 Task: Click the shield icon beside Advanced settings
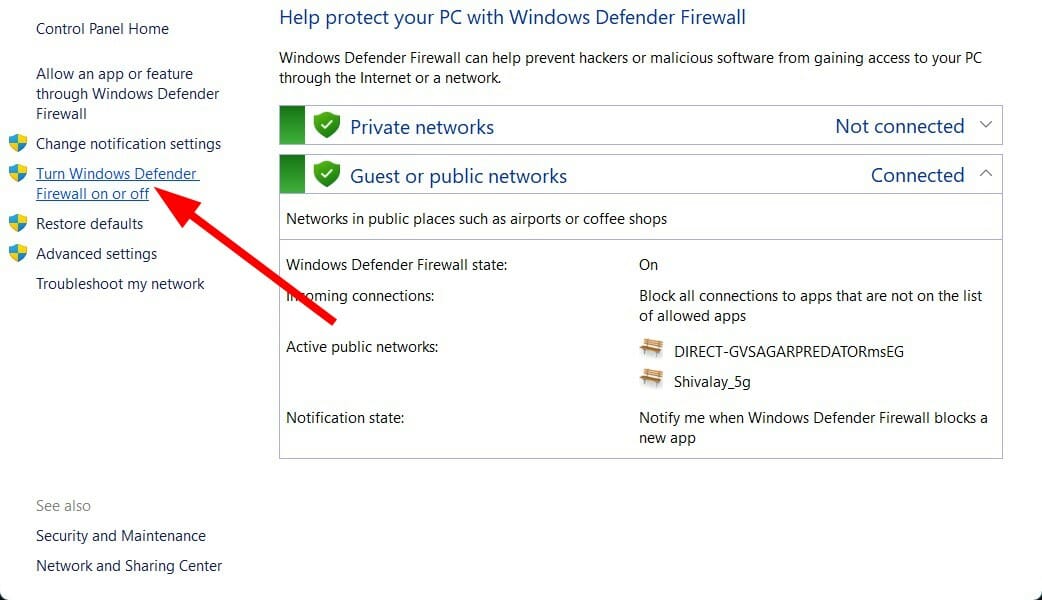(17, 253)
